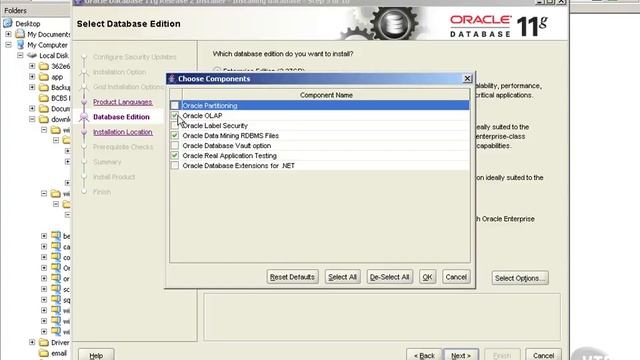Screen dimensions: 640x360
Task: Expand the My Documents tree node
Action: [x=8, y=34]
